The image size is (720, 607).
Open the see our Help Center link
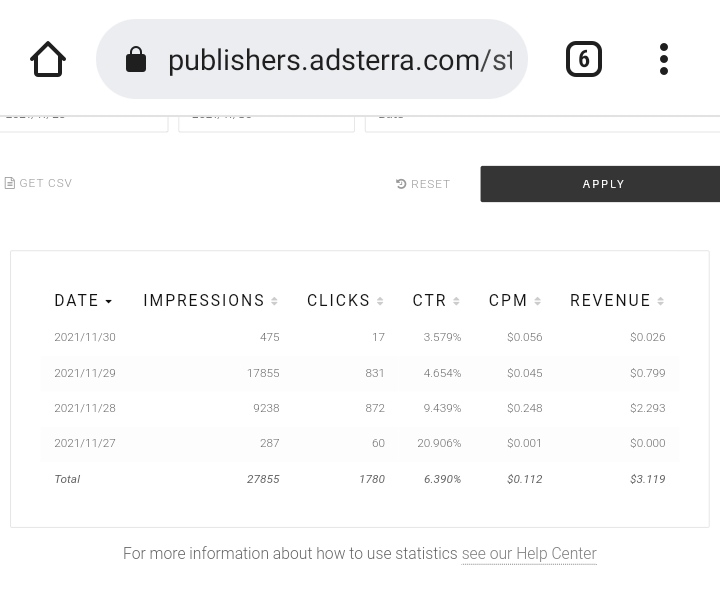pos(528,554)
